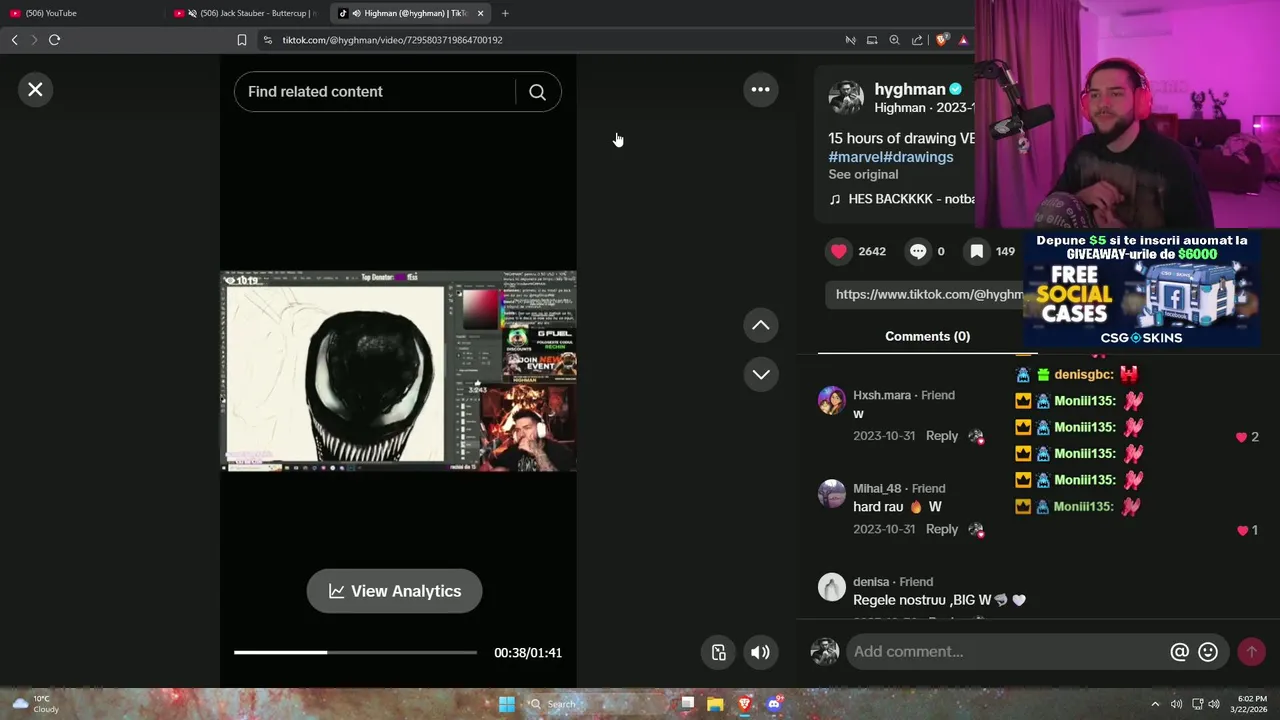Image resolution: width=1280 pixels, height=720 pixels.
Task: Click the tiktok.com address bar URL
Action: pos(392,40)
